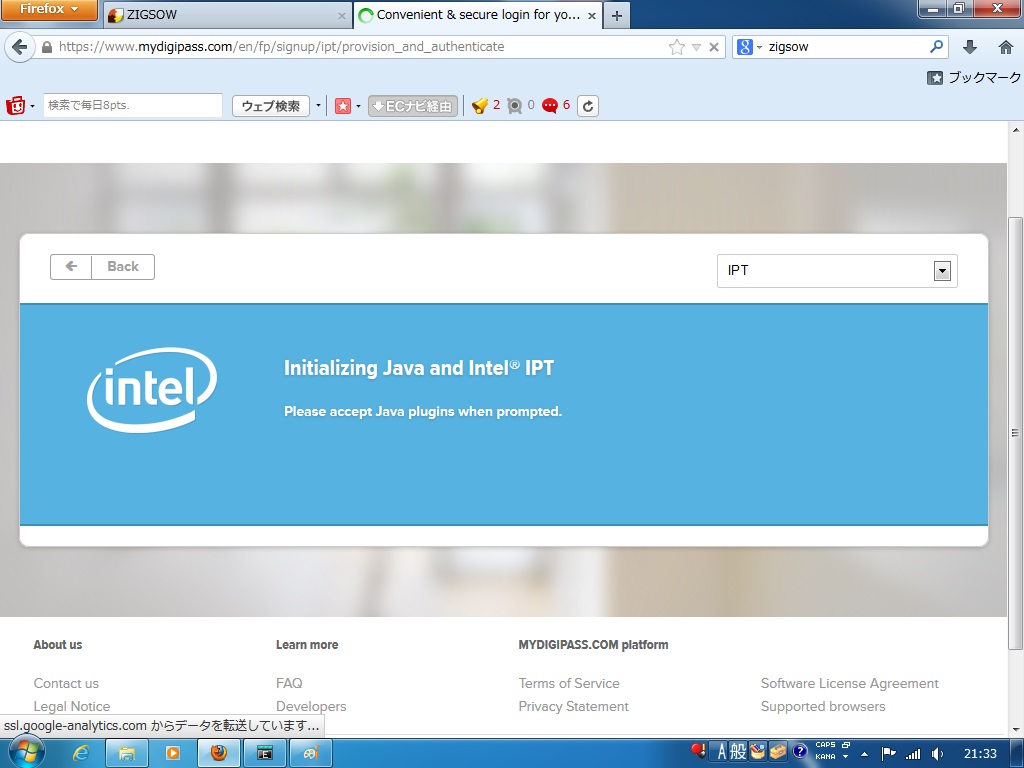This screenshot has height=768, width=1024.
Task: Bookmark this page with the star icon
Action: [677, 47]
